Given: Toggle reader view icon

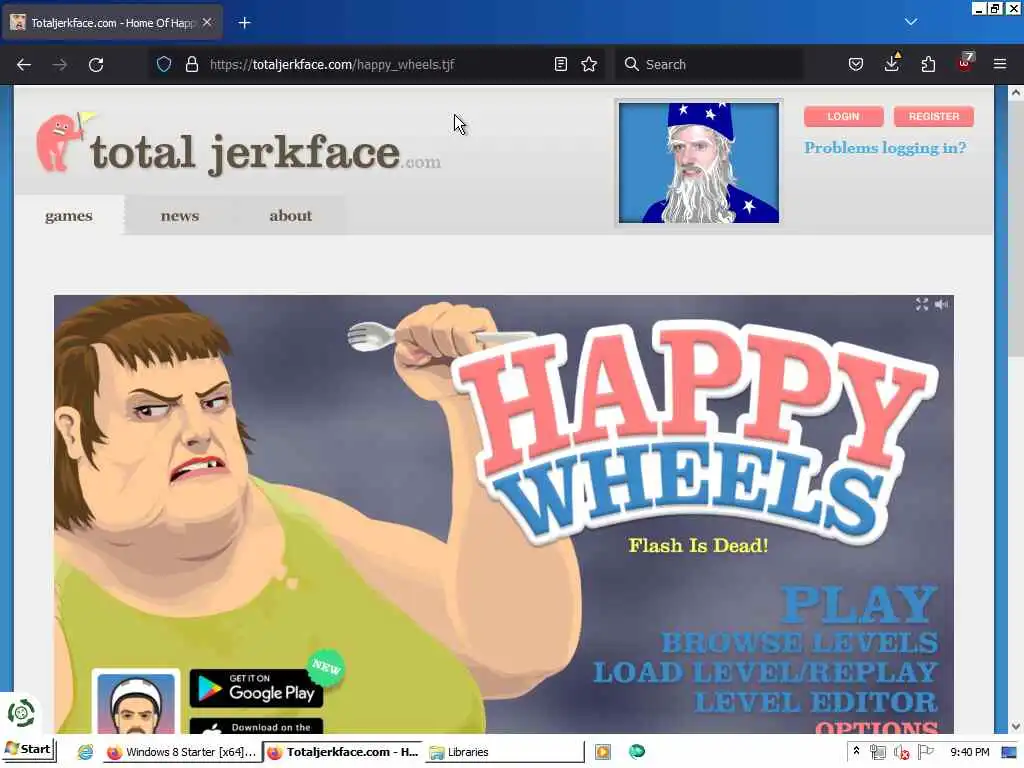Looking at the screenshot, I should pos(560,64).
